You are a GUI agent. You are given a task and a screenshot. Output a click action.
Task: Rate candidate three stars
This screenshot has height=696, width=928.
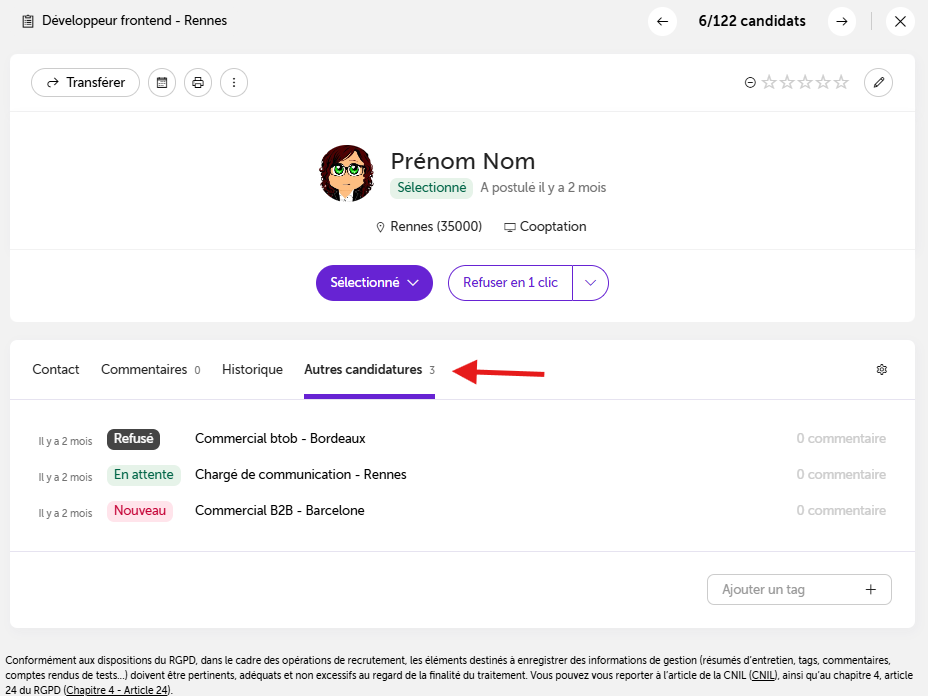[805, 82]
